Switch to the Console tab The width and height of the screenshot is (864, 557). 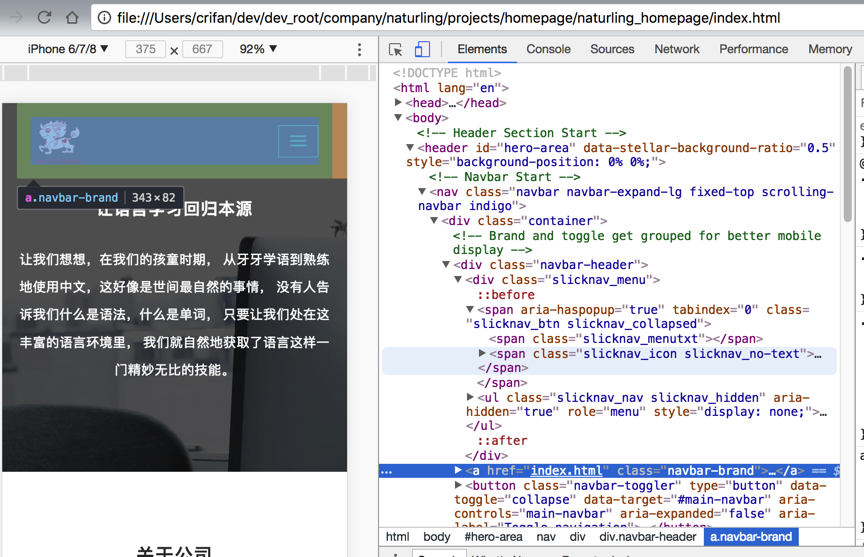click(548, 49)
